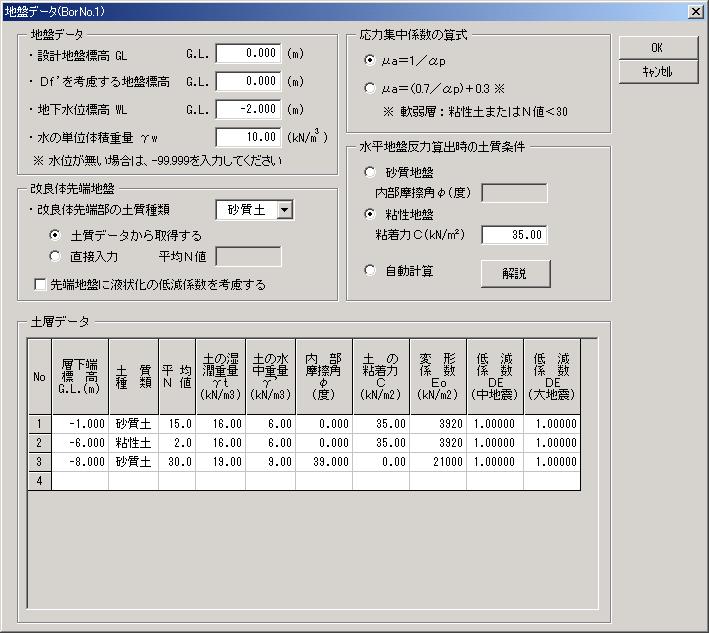
Task: Click DE(大地震) cell 1.00000 in row 3
Action: [x=552, y=462]
